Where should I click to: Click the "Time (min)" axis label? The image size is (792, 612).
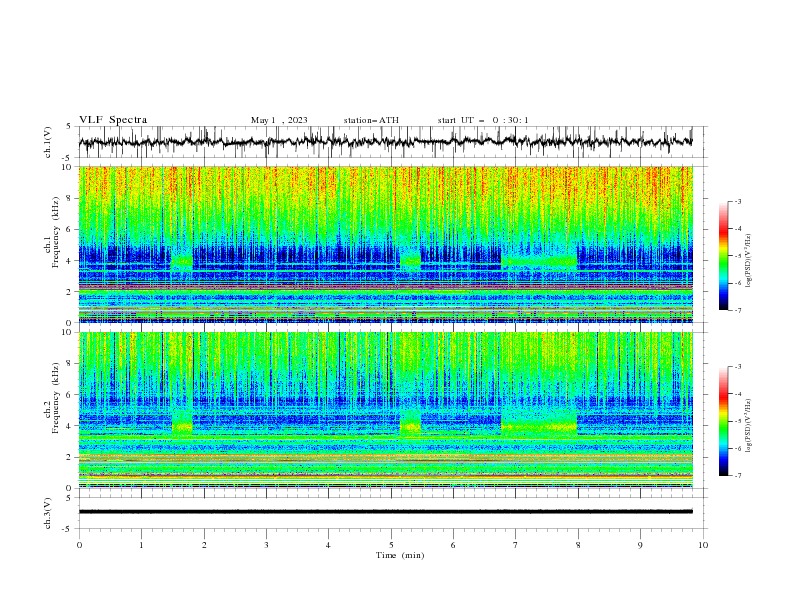(400, 555)
